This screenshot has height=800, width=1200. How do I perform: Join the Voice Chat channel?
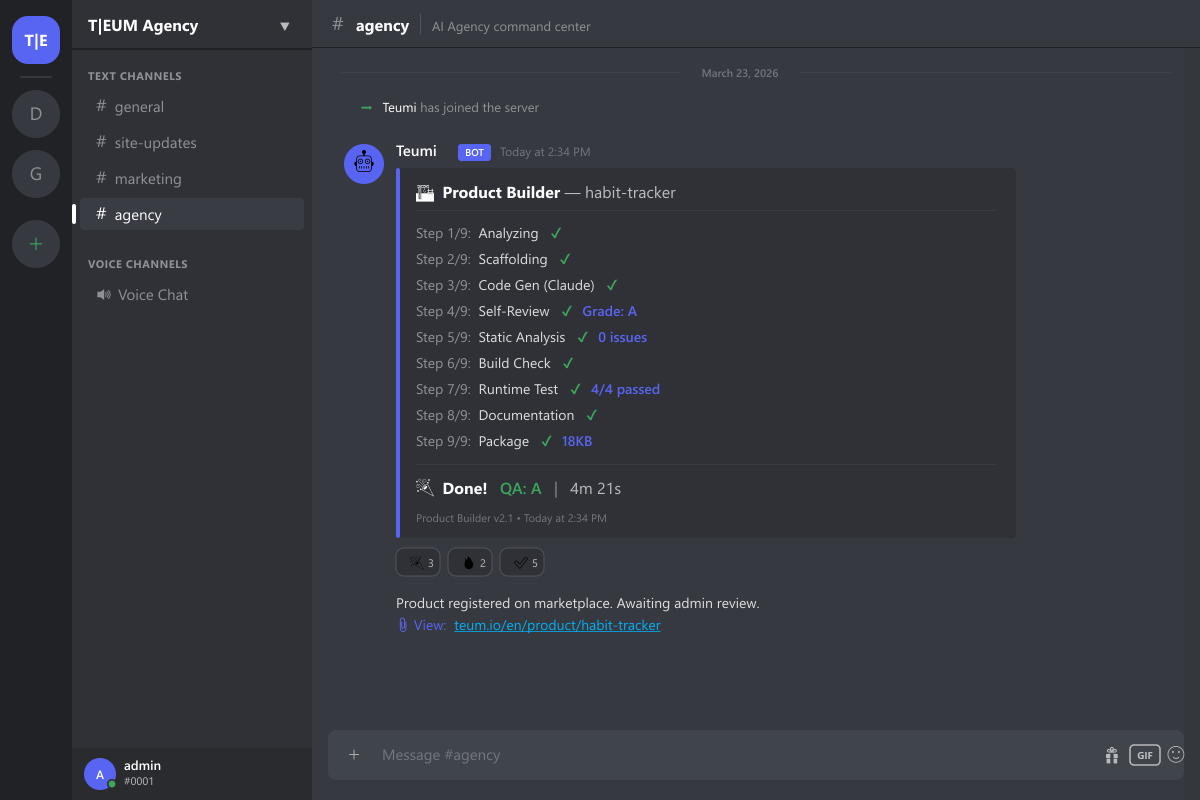(152, 295)
